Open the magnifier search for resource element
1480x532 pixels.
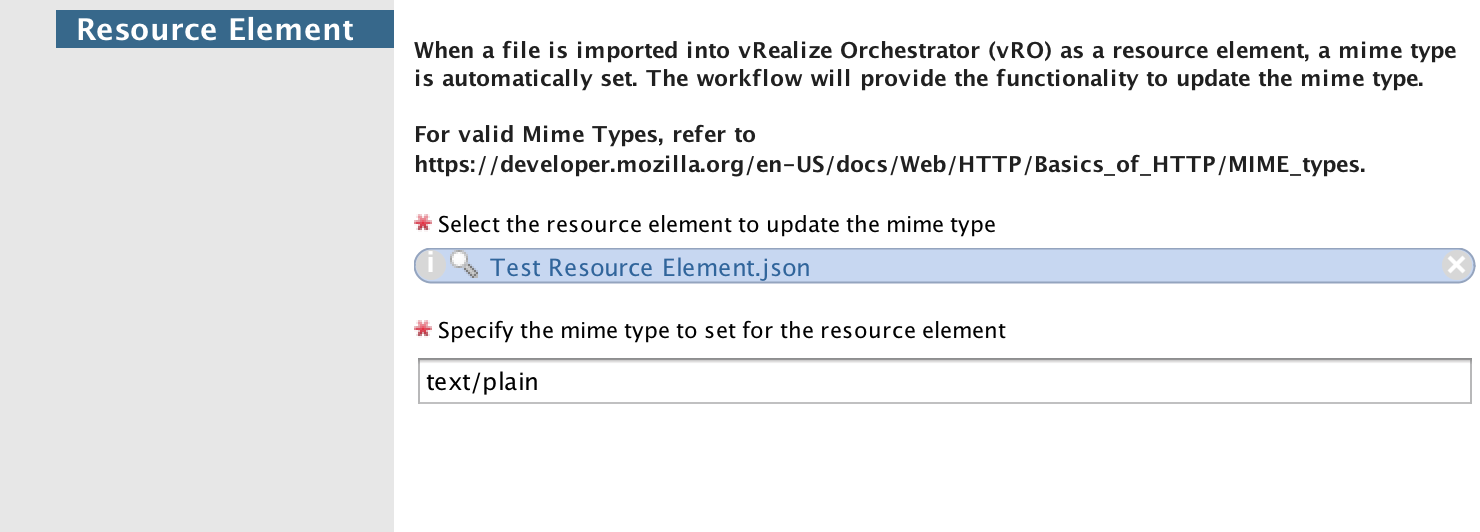[x=463, y=265]
